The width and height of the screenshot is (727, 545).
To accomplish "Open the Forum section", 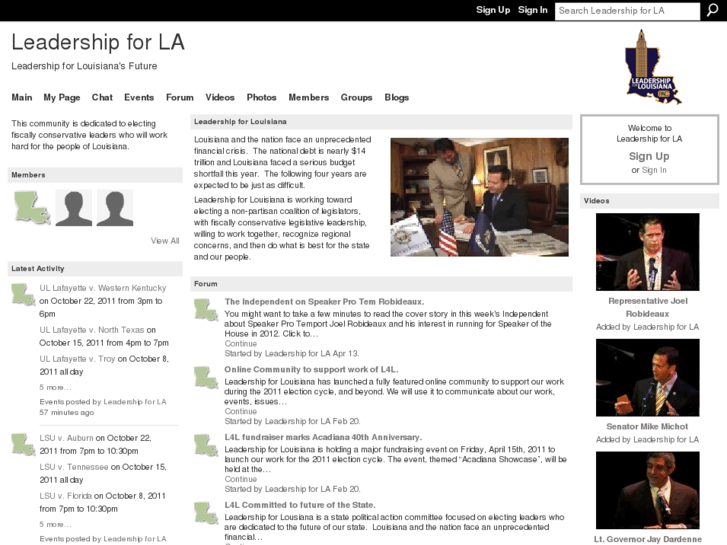I will point(179,97).
